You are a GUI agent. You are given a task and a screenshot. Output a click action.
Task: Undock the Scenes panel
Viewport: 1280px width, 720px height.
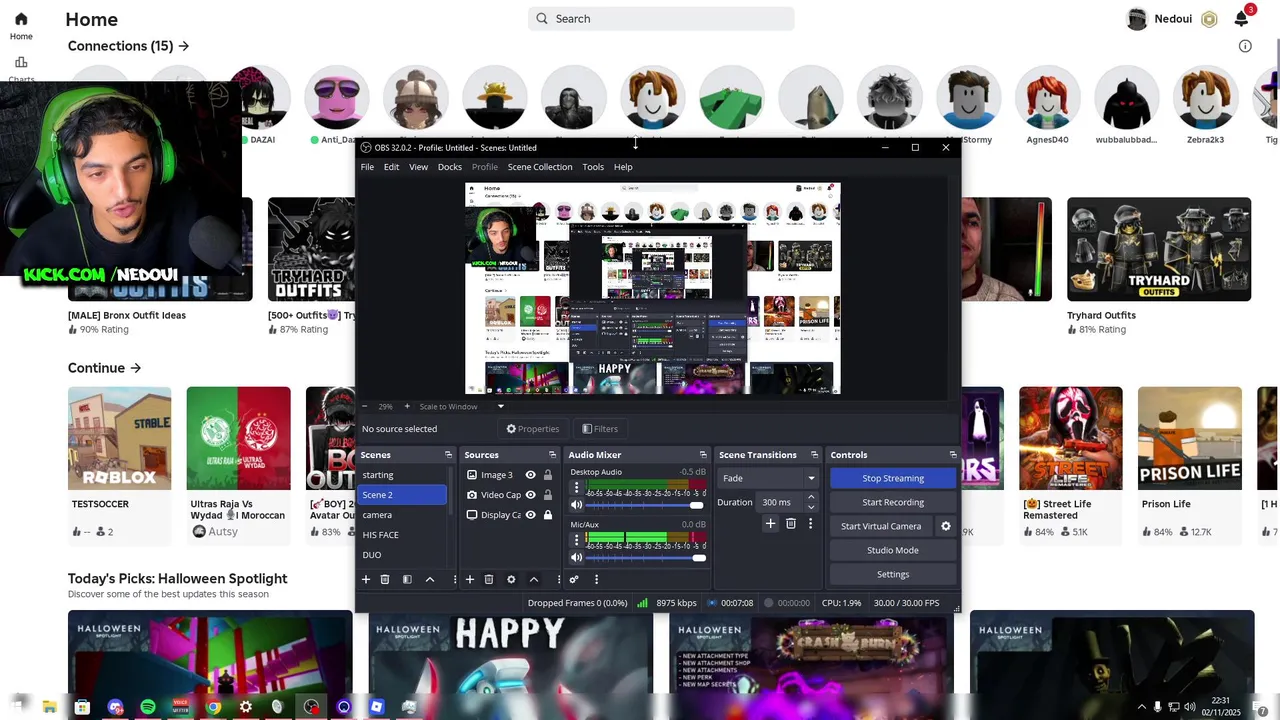point(448,455)
